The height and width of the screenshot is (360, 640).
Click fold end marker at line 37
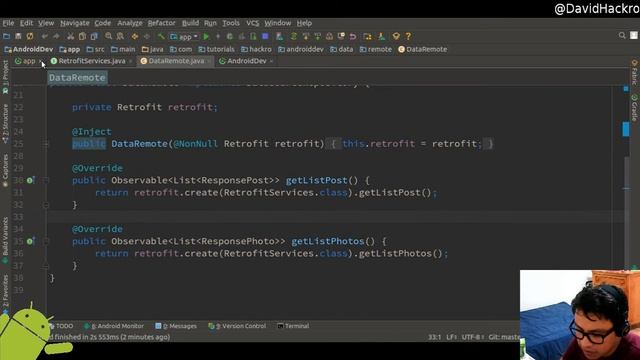(x=46, y=266)
